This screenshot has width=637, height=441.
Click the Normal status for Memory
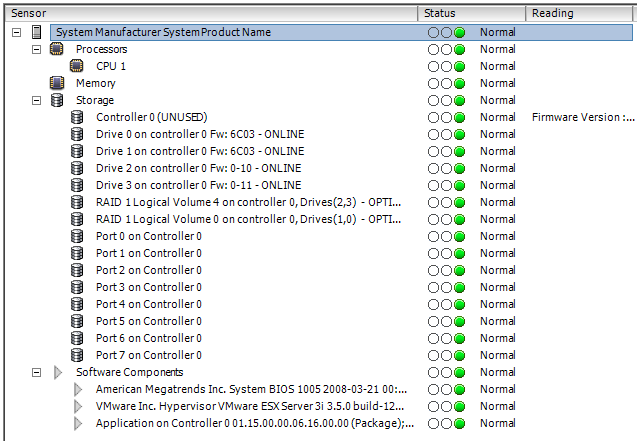498,83
